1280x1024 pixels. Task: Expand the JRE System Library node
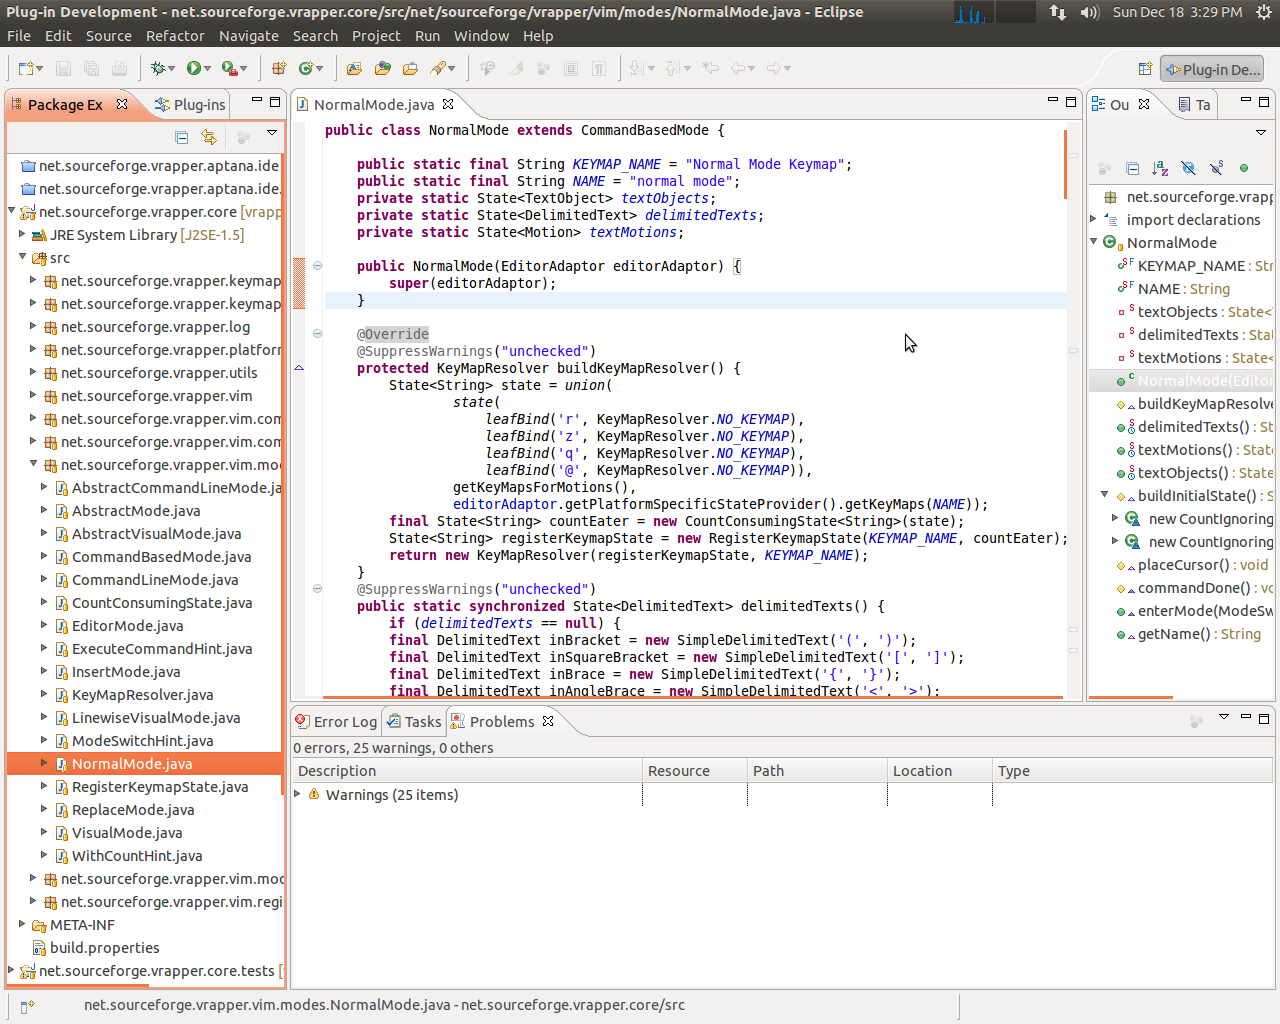[x=22, y=235]
